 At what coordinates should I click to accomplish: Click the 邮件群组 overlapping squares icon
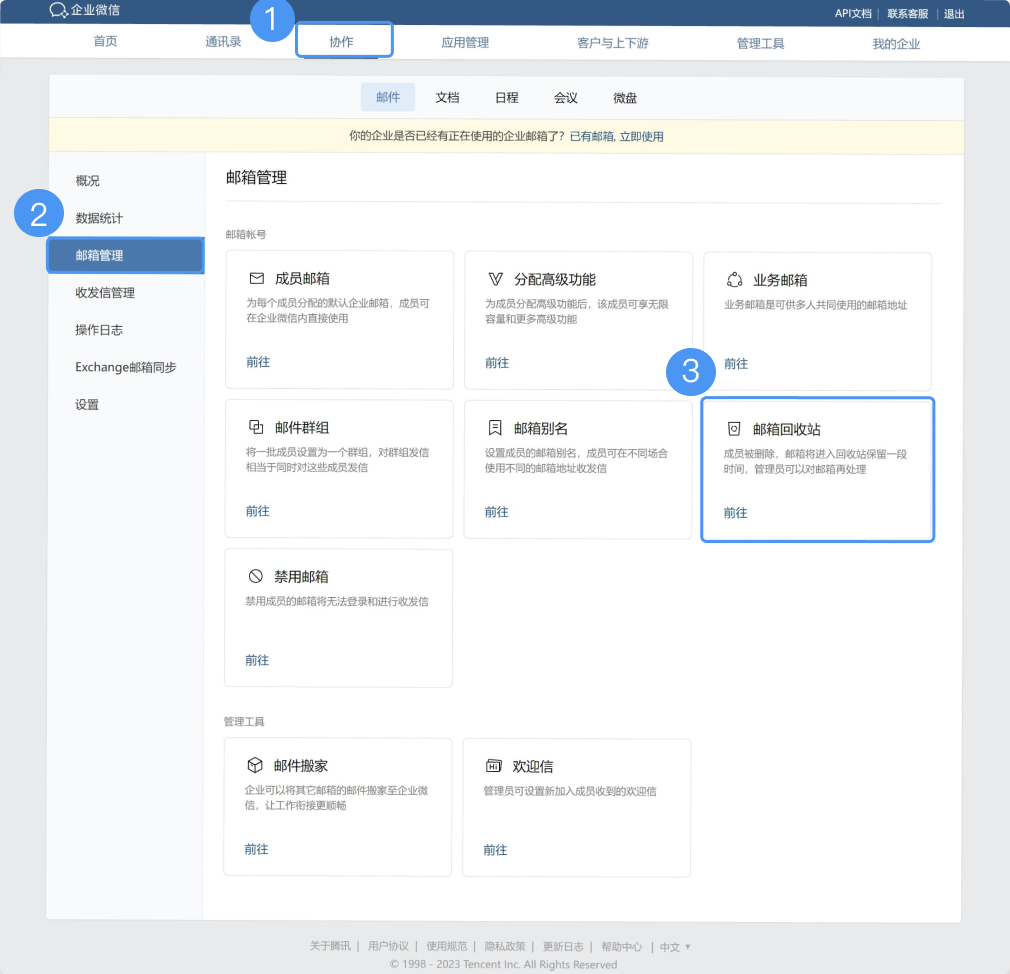[x=256, y=427]
